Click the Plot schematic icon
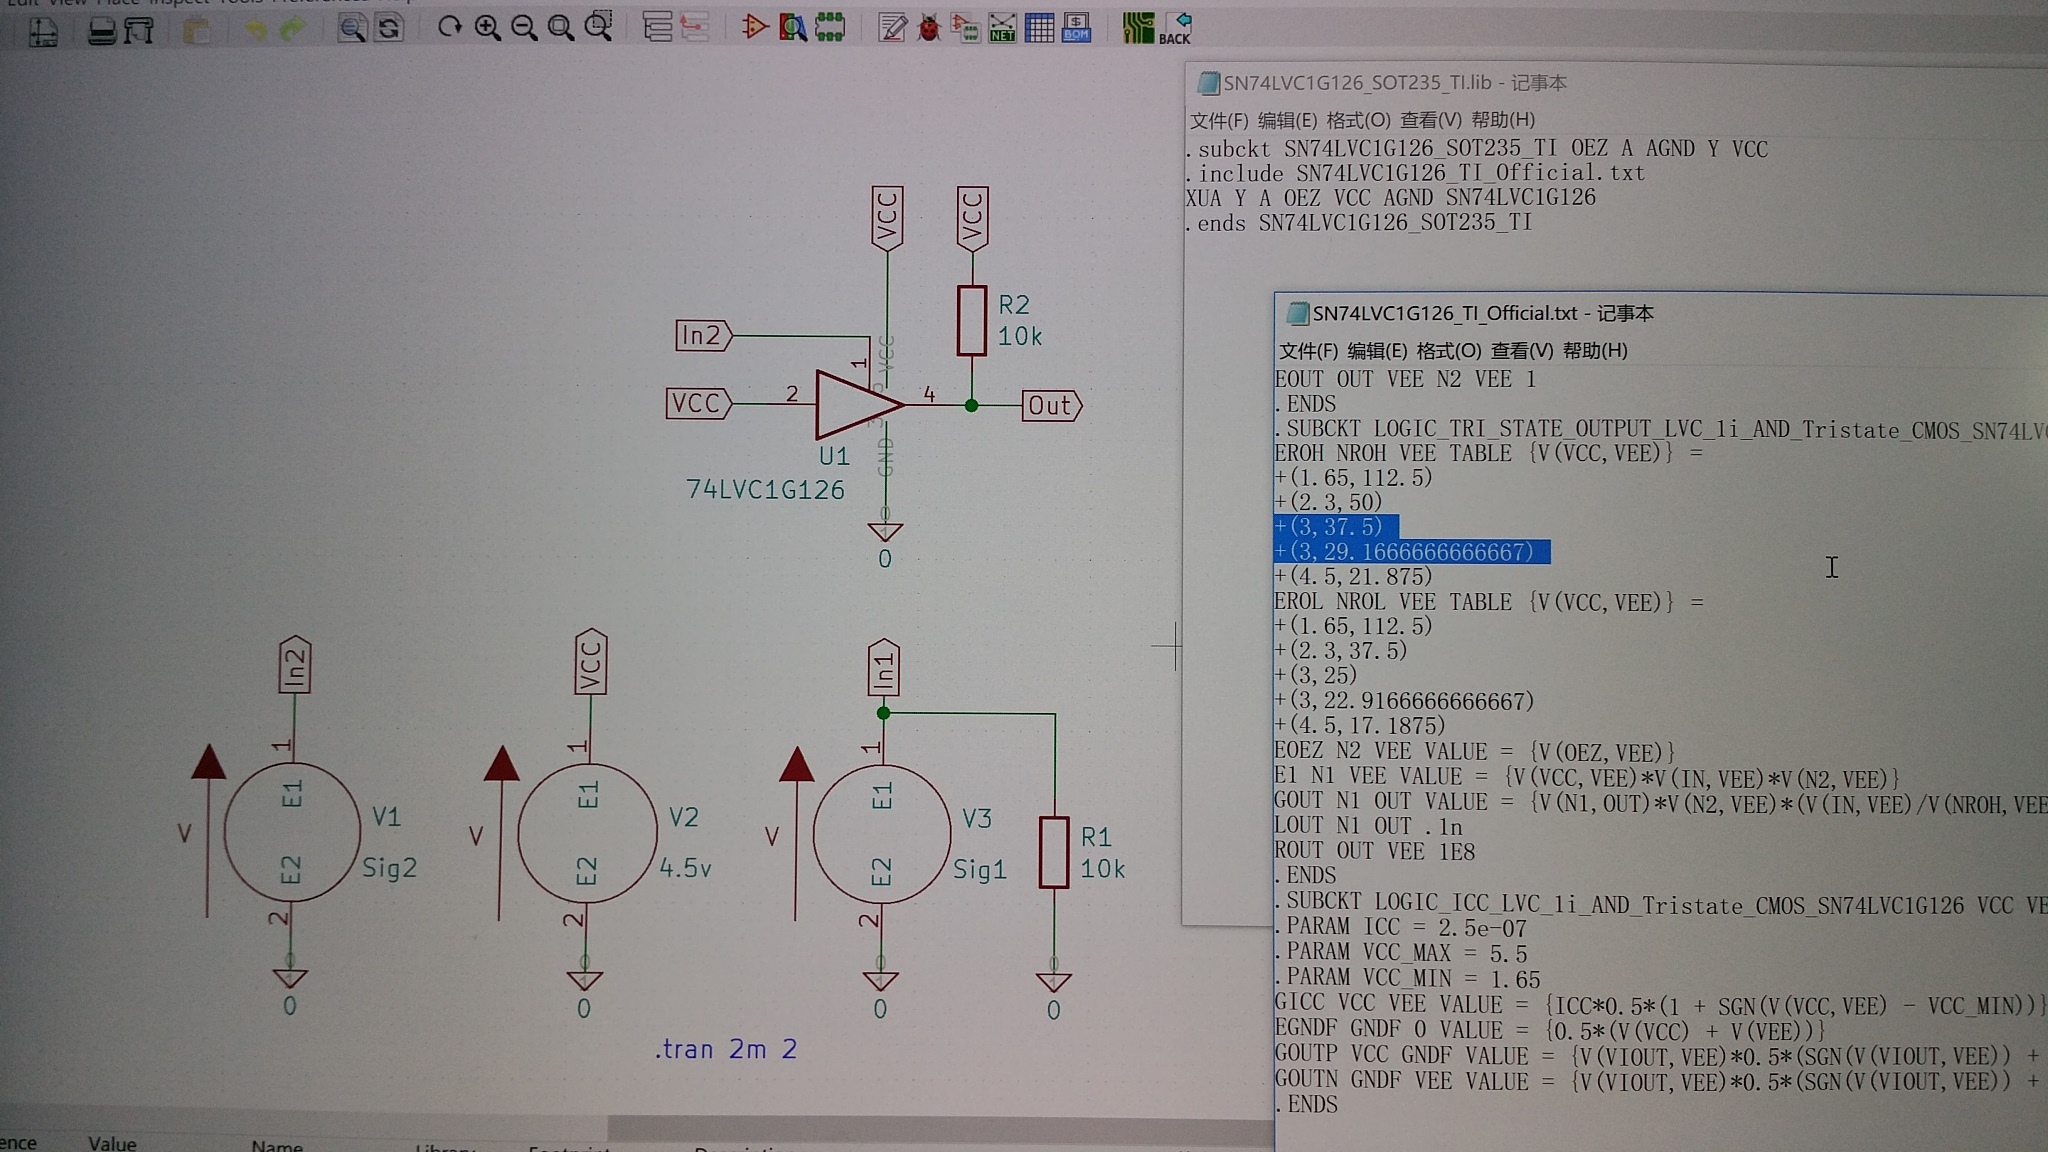 point(139,30)
